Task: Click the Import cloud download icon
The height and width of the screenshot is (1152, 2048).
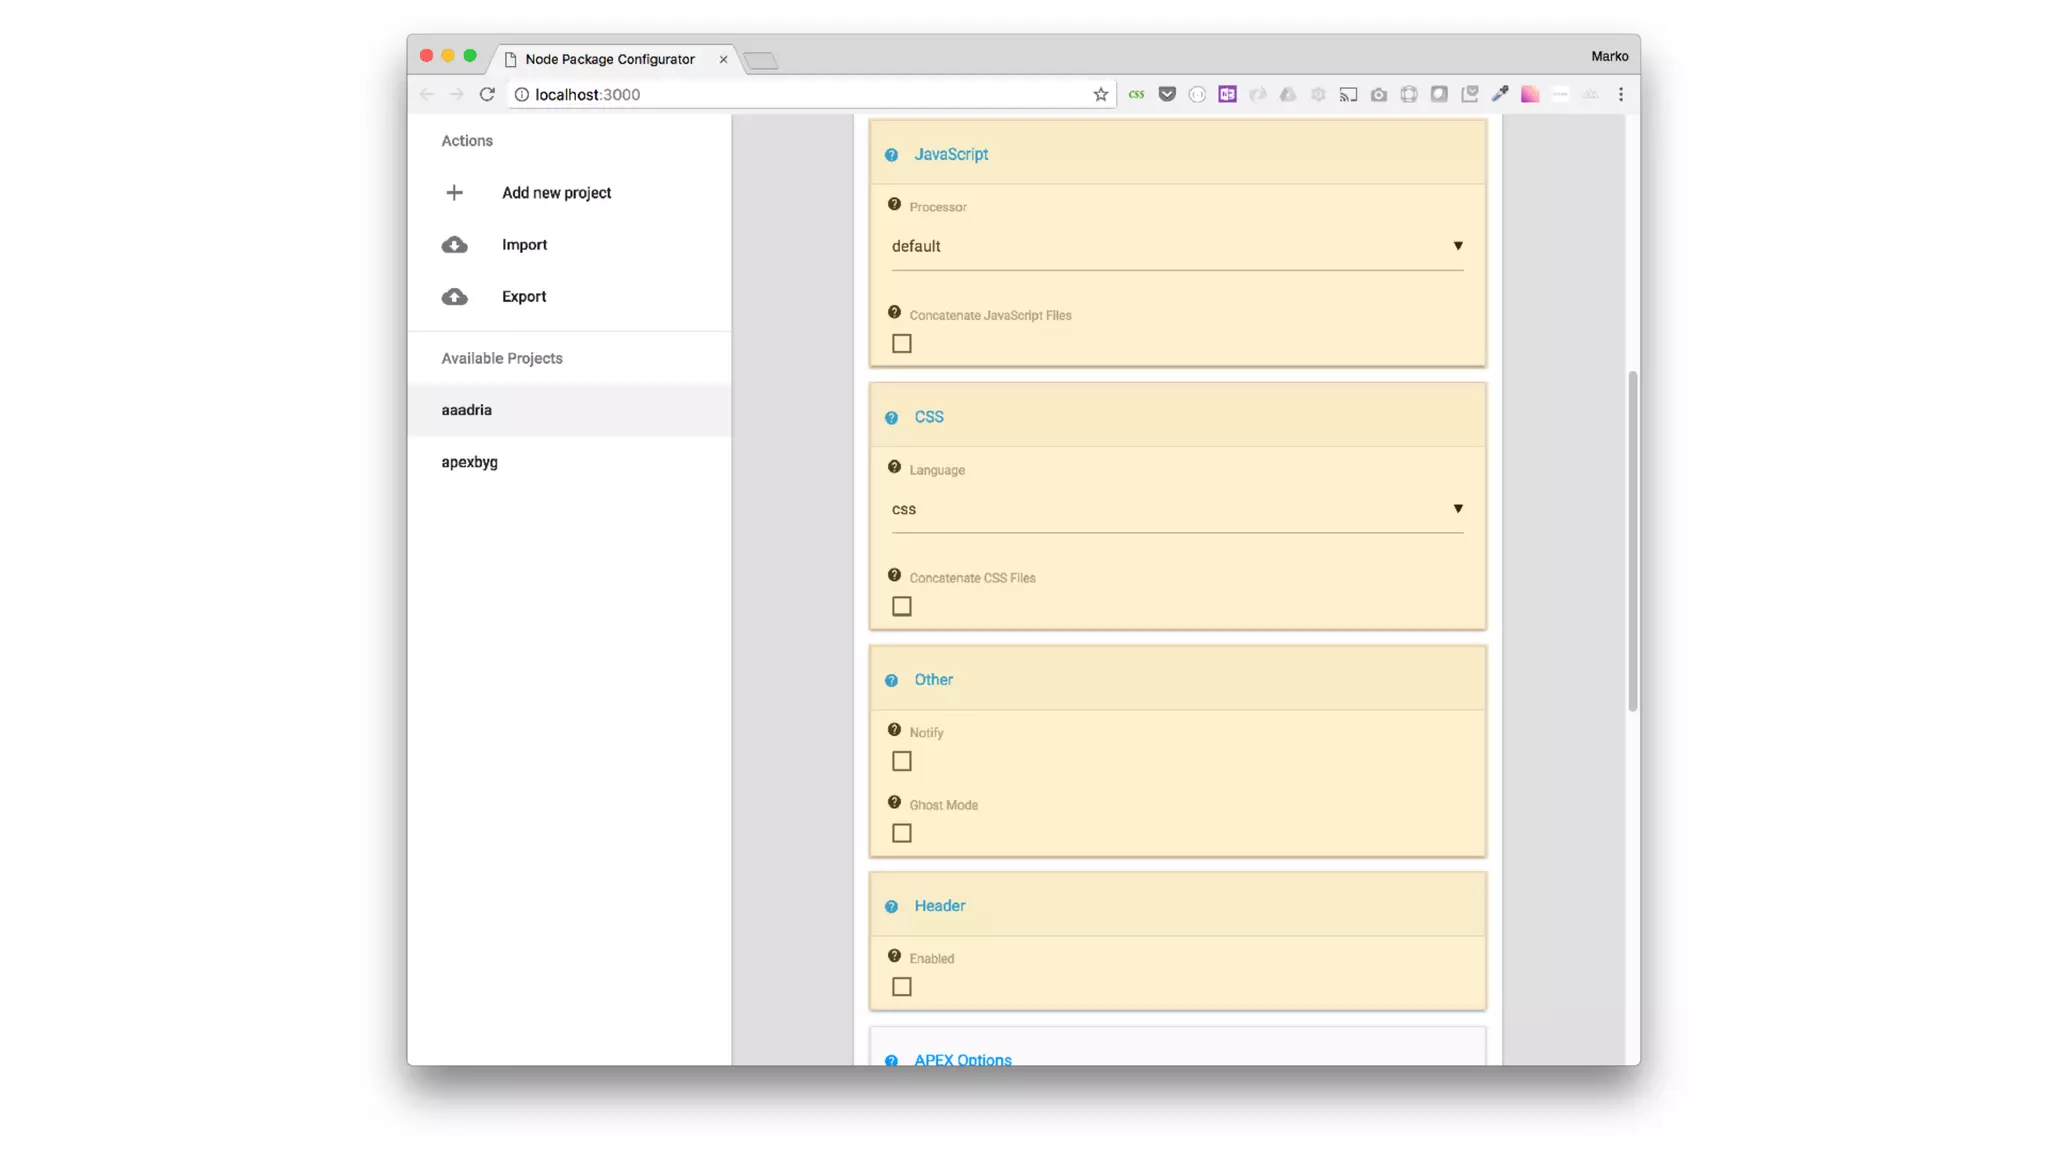Action: point(454,245)
